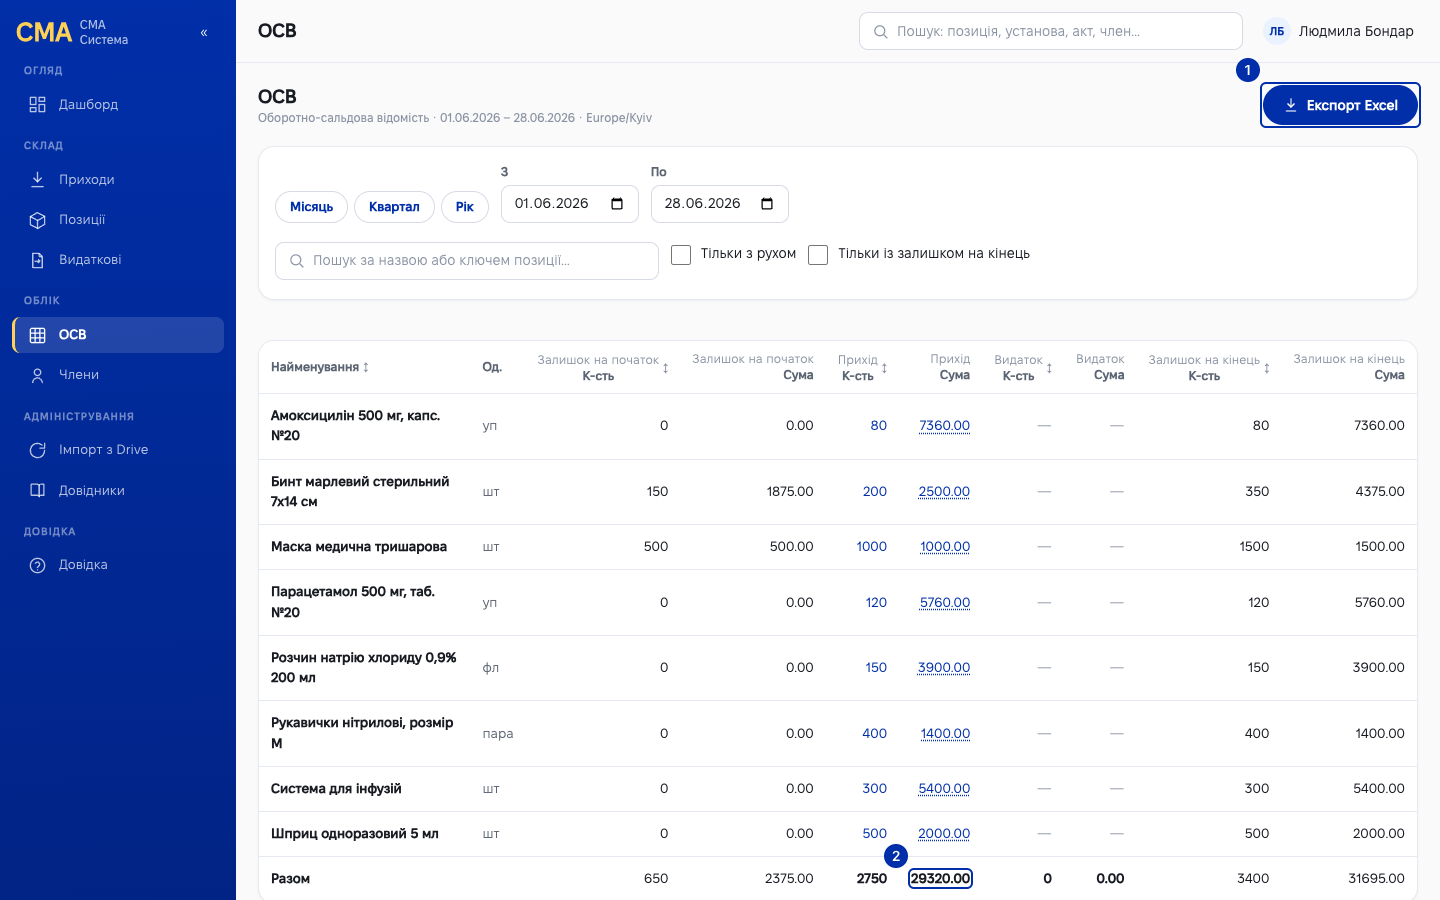Screen dimensions: 1440x900
Task: Focus the position name search field
Action: pos(467,261)
